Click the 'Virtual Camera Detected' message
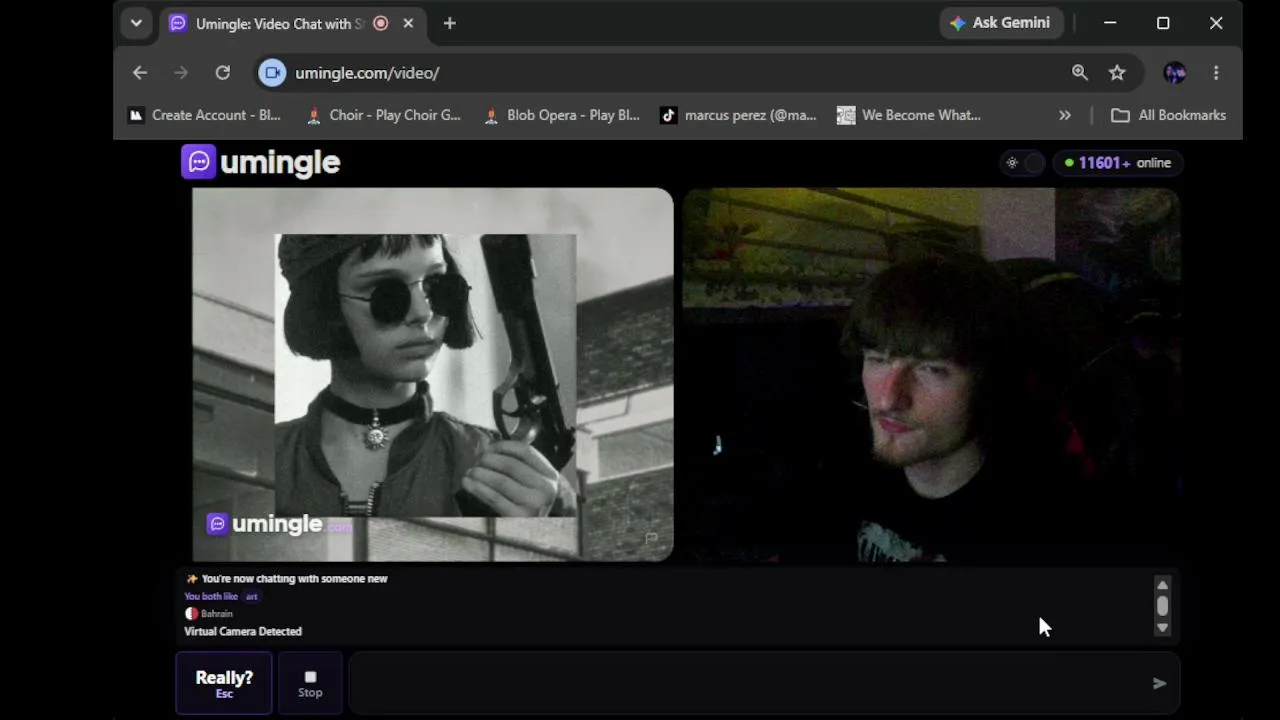This screenshot has width=1280, height=720. click(x=243, y=631)
